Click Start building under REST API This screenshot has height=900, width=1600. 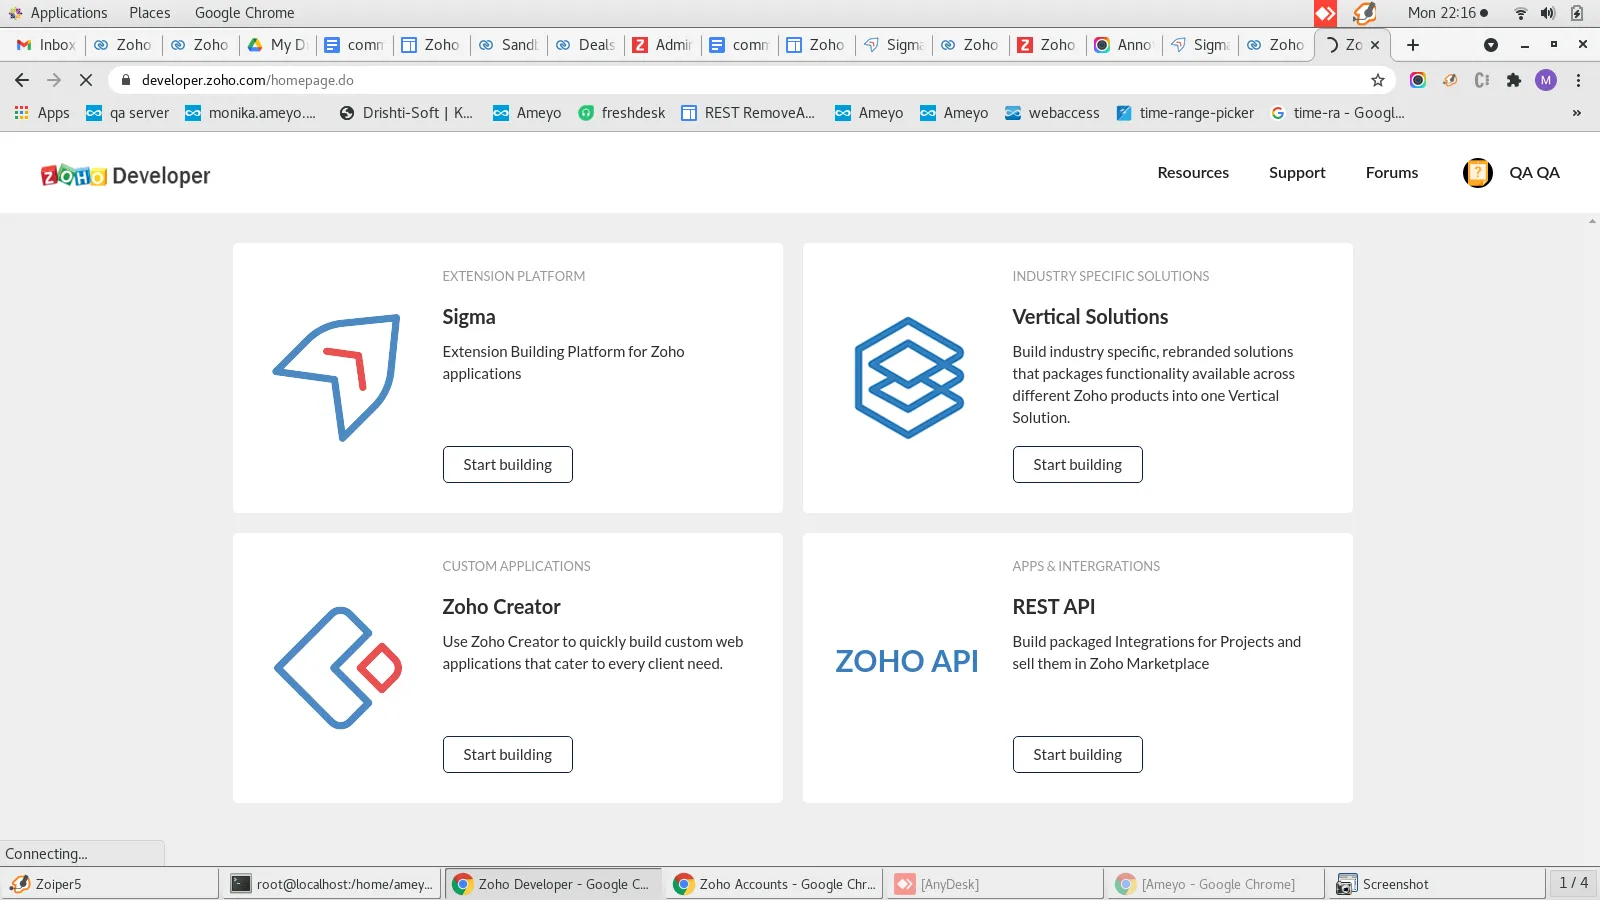[1078, 755]
